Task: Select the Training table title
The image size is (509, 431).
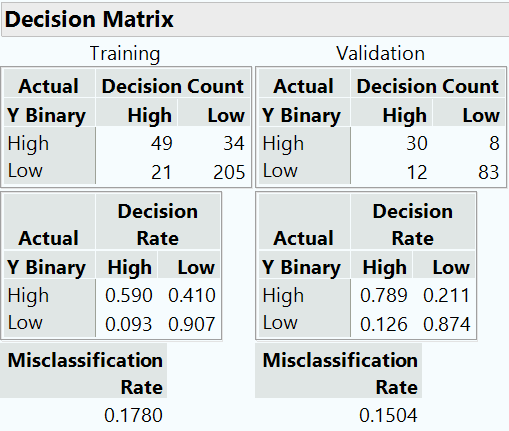Action: pyautogui.click(x=125, y=54)
